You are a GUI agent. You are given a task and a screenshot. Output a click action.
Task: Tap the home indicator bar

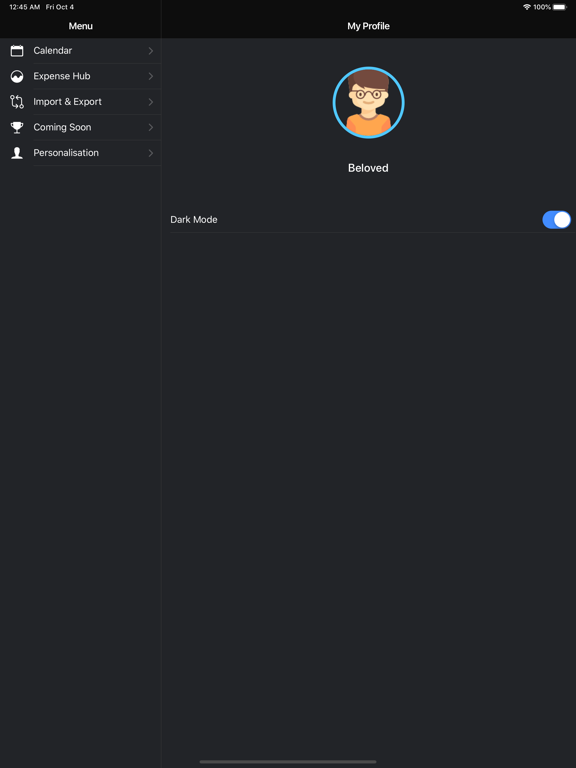288,762
